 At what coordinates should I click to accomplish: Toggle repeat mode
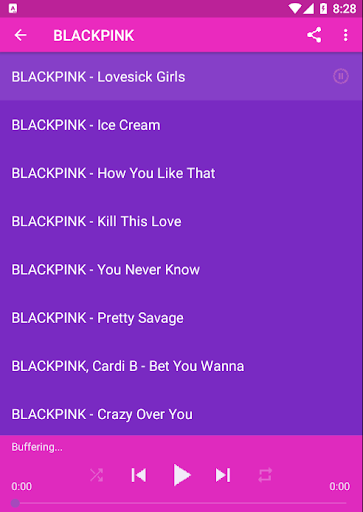pyautogui.click(x=265, y=475)
